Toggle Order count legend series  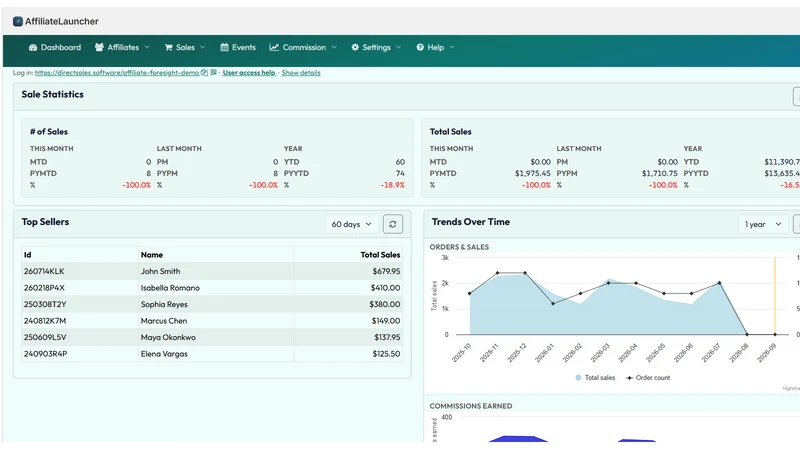[x=648, y=378]
